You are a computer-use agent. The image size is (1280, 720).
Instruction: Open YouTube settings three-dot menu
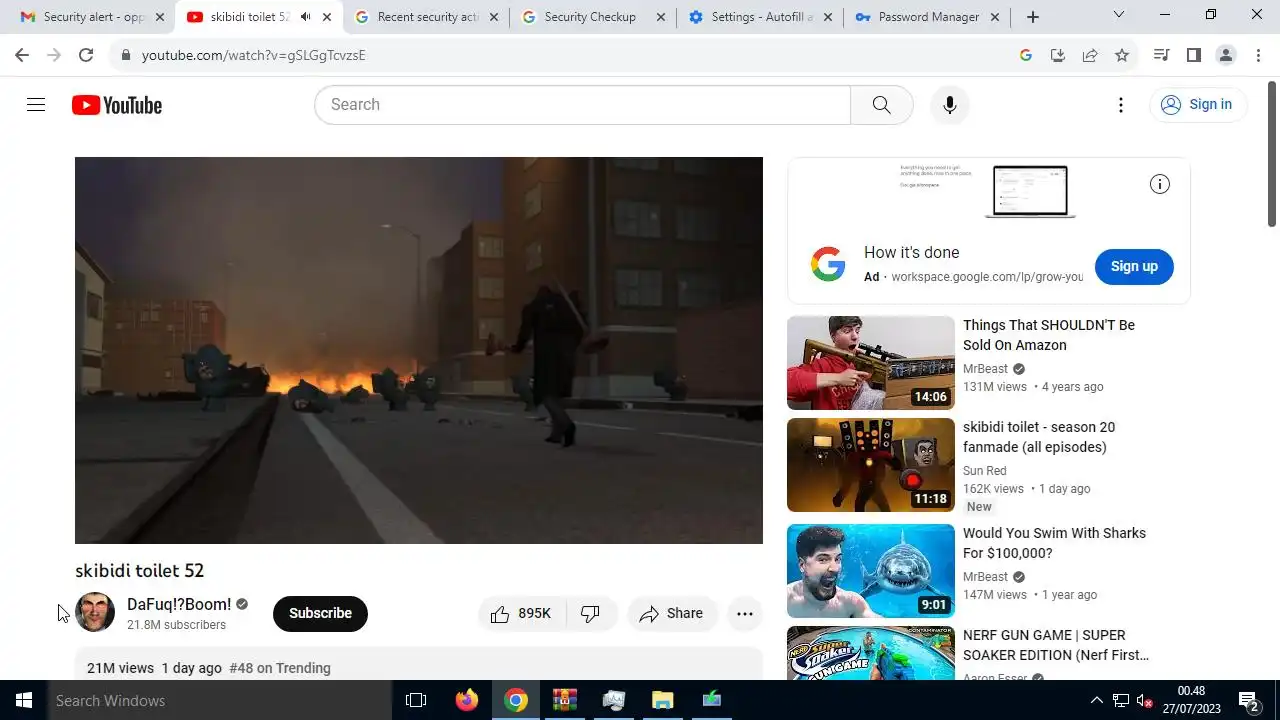coord(1121,105)
